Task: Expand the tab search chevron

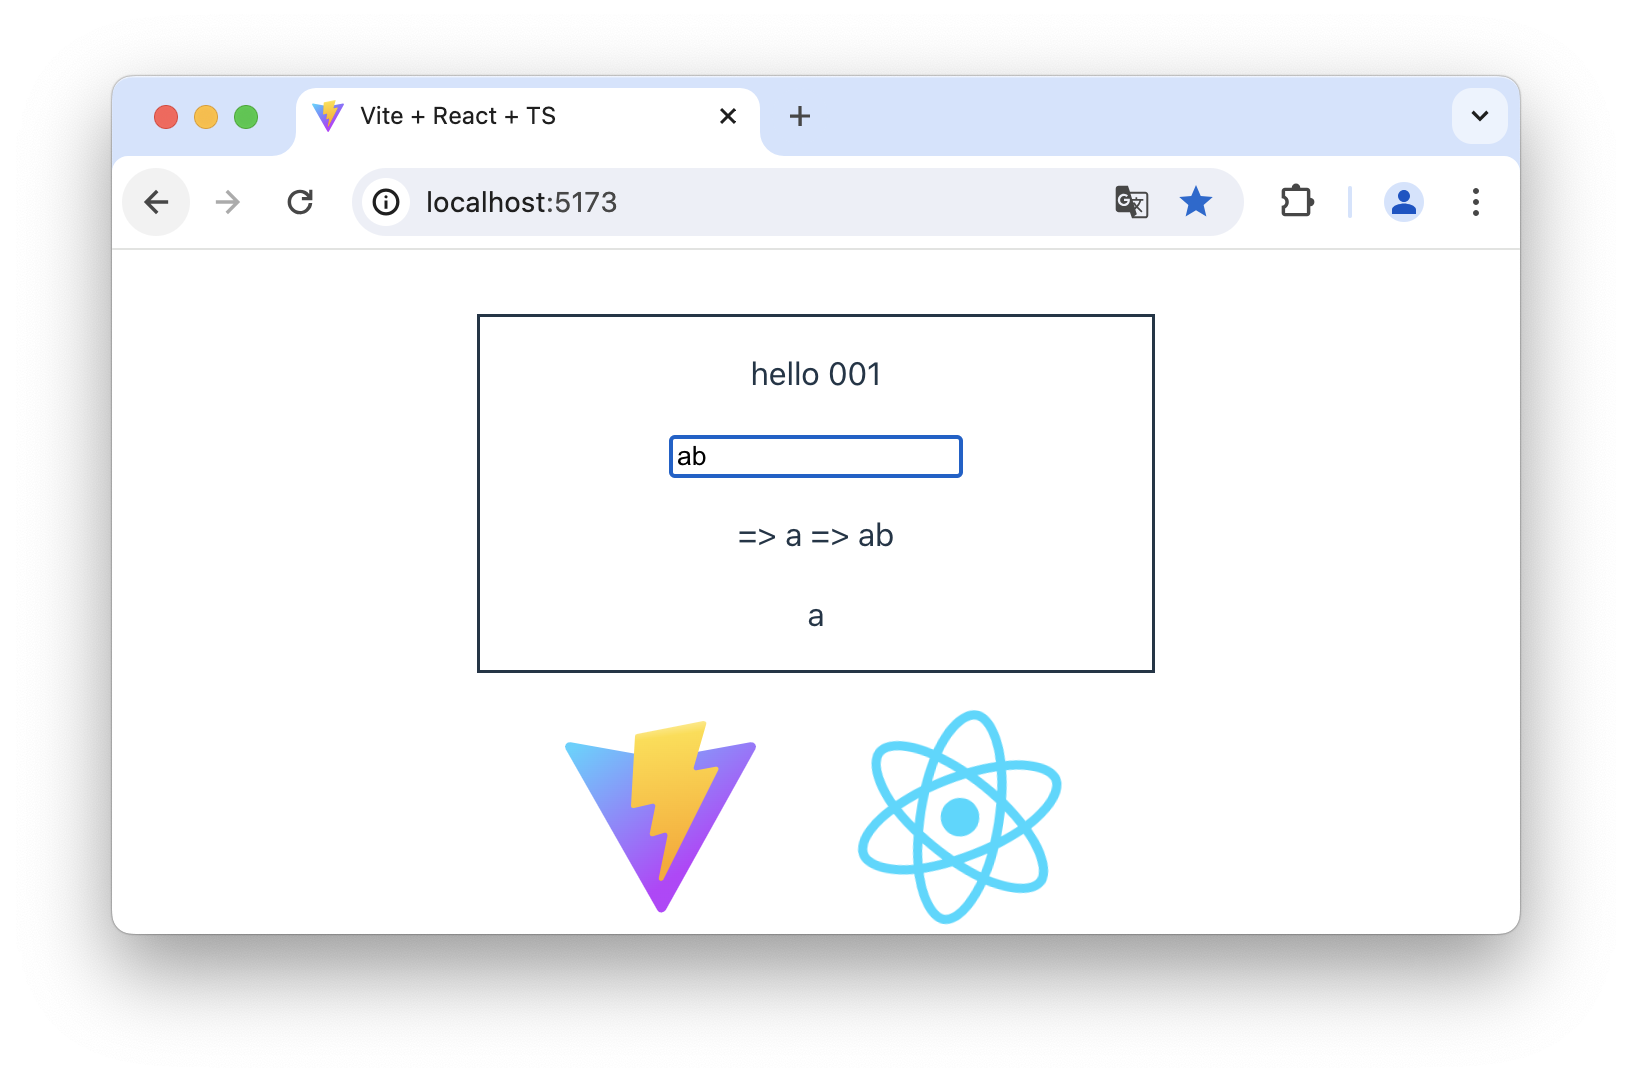Action: click(x=1480, y=116)
